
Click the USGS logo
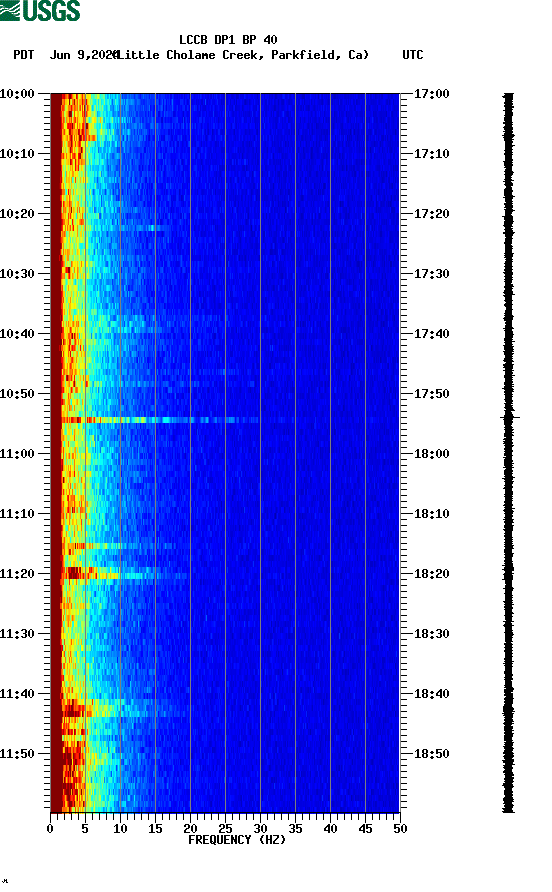click(x=40, y=10)
